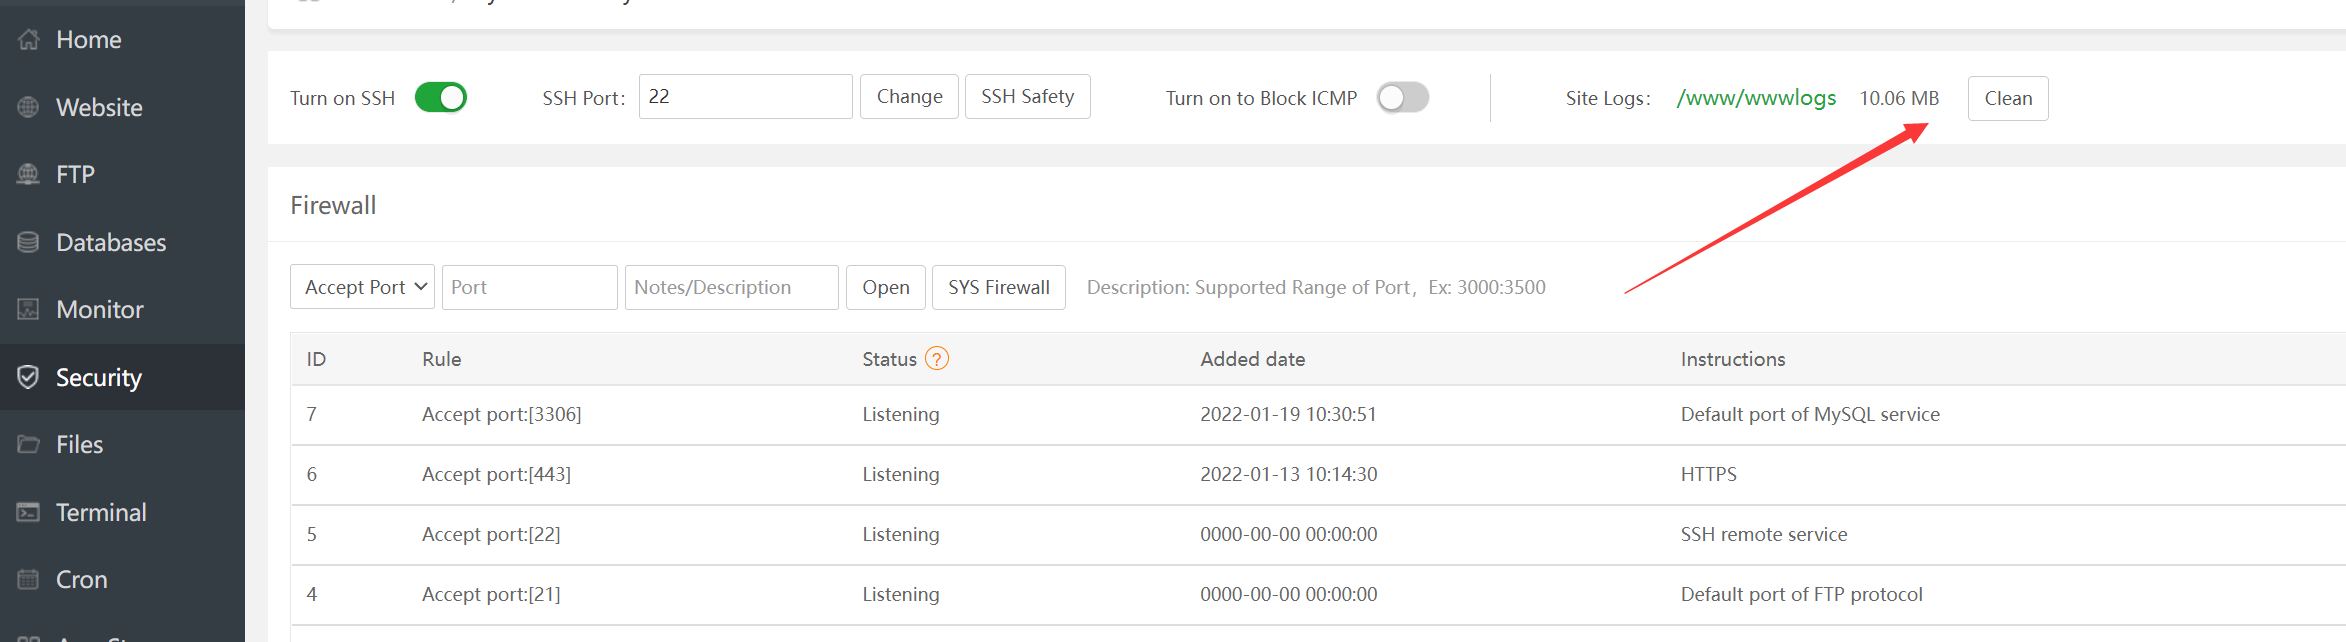
Task: Click the Status help question mark
Action: click(x=936, y=359)
